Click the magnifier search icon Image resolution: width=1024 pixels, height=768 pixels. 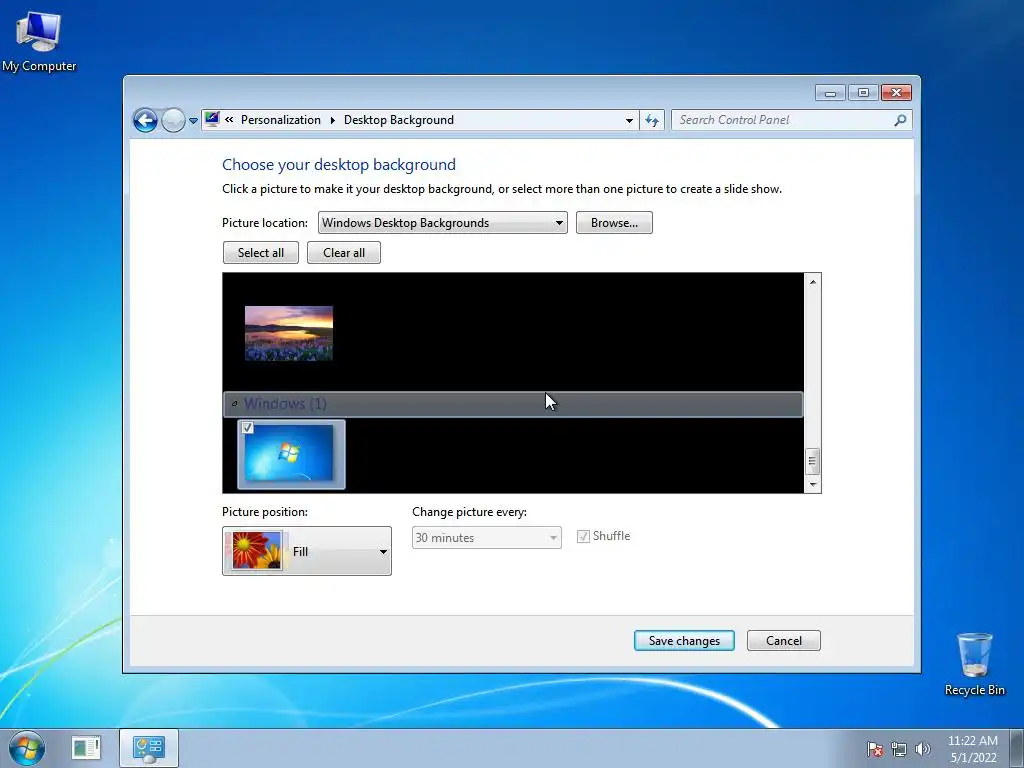click(x=901, y=120)
